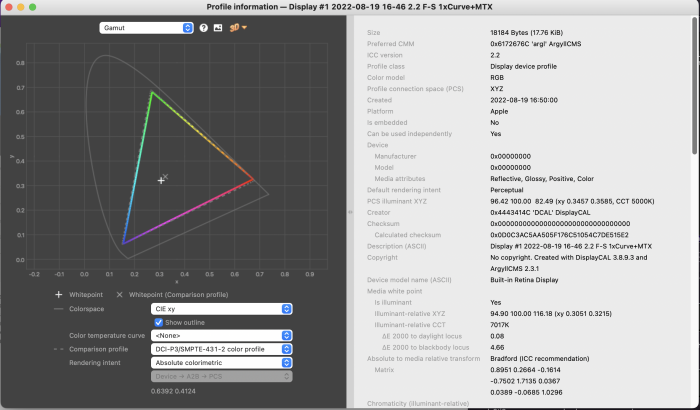The width and height of the screenshot is (700, 410).
Task: Choose a different Comparison profile from the dropdown
Action: tap(221, 348)
